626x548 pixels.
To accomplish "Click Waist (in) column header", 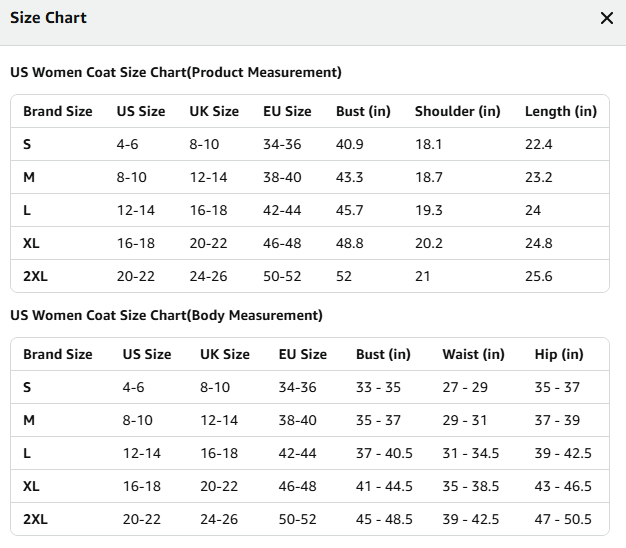I will pyautogui.click(x=473, y=354).
